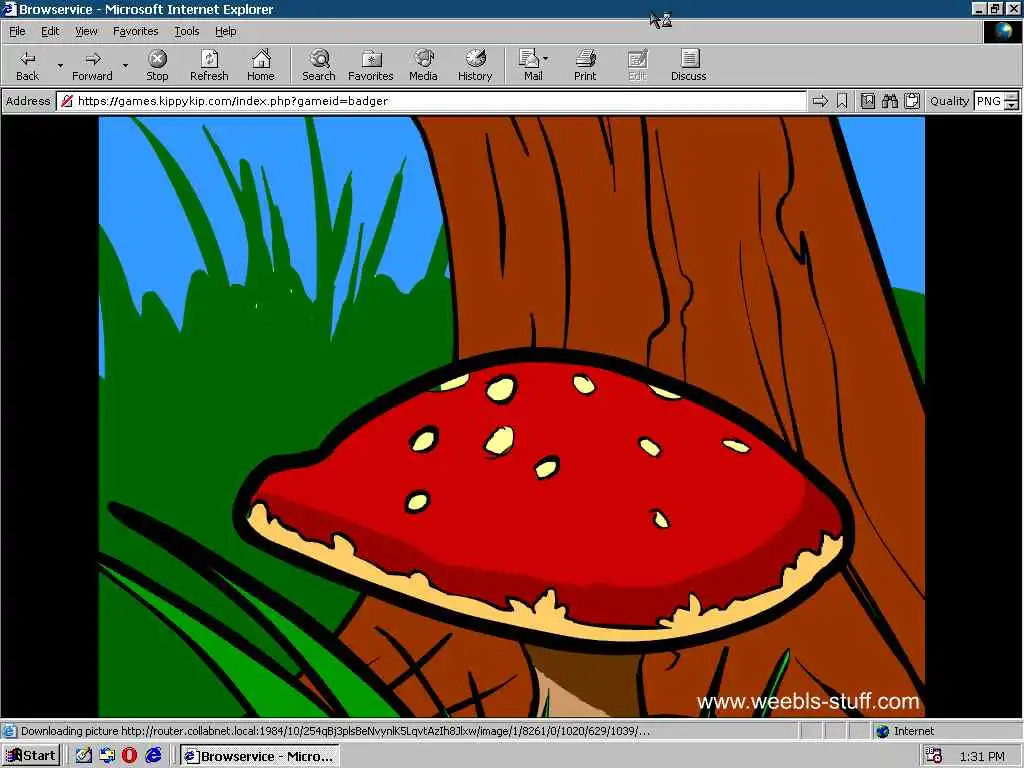Screen dimensions: 1024x768
Task: Open the Forward history dropdown arrow
Action: (x=125, y=65)
